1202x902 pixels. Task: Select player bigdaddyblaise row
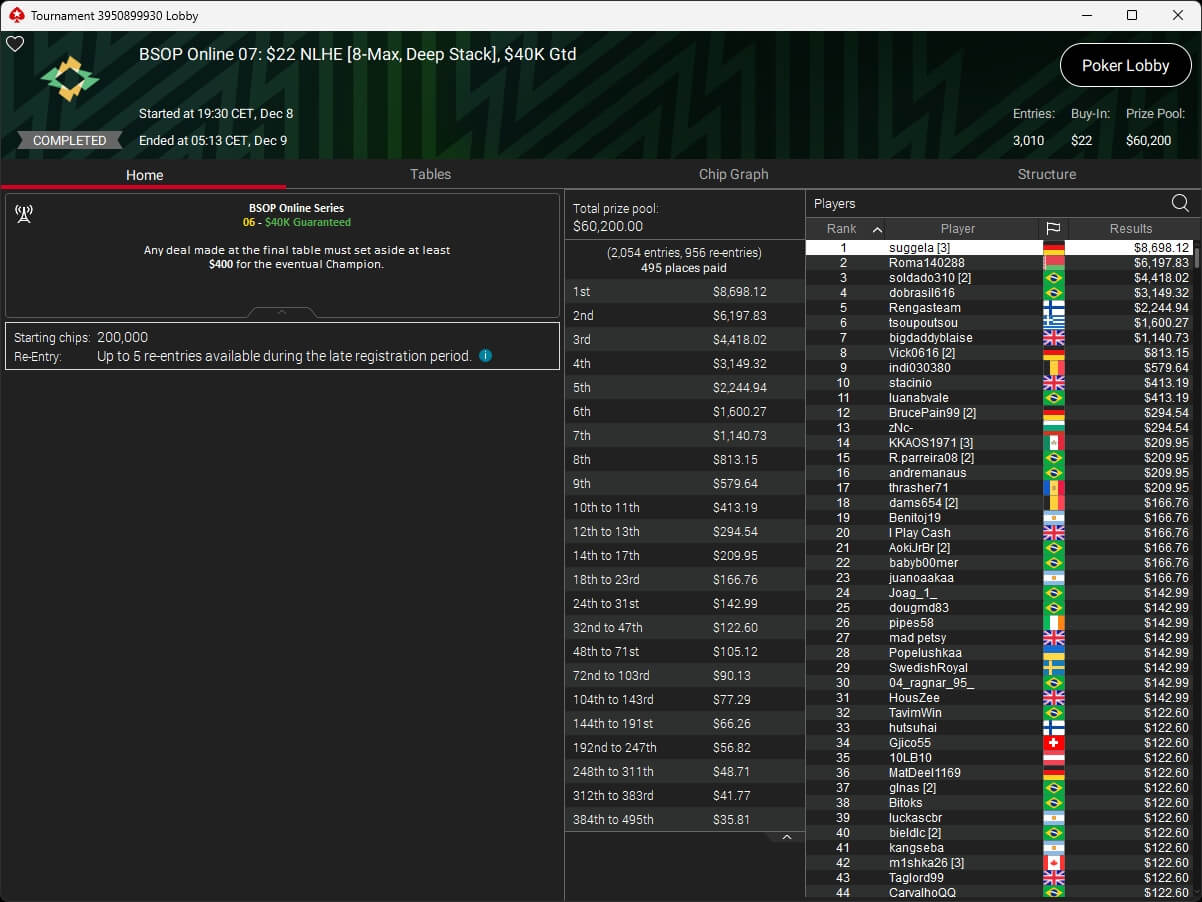tap(930, 338)
